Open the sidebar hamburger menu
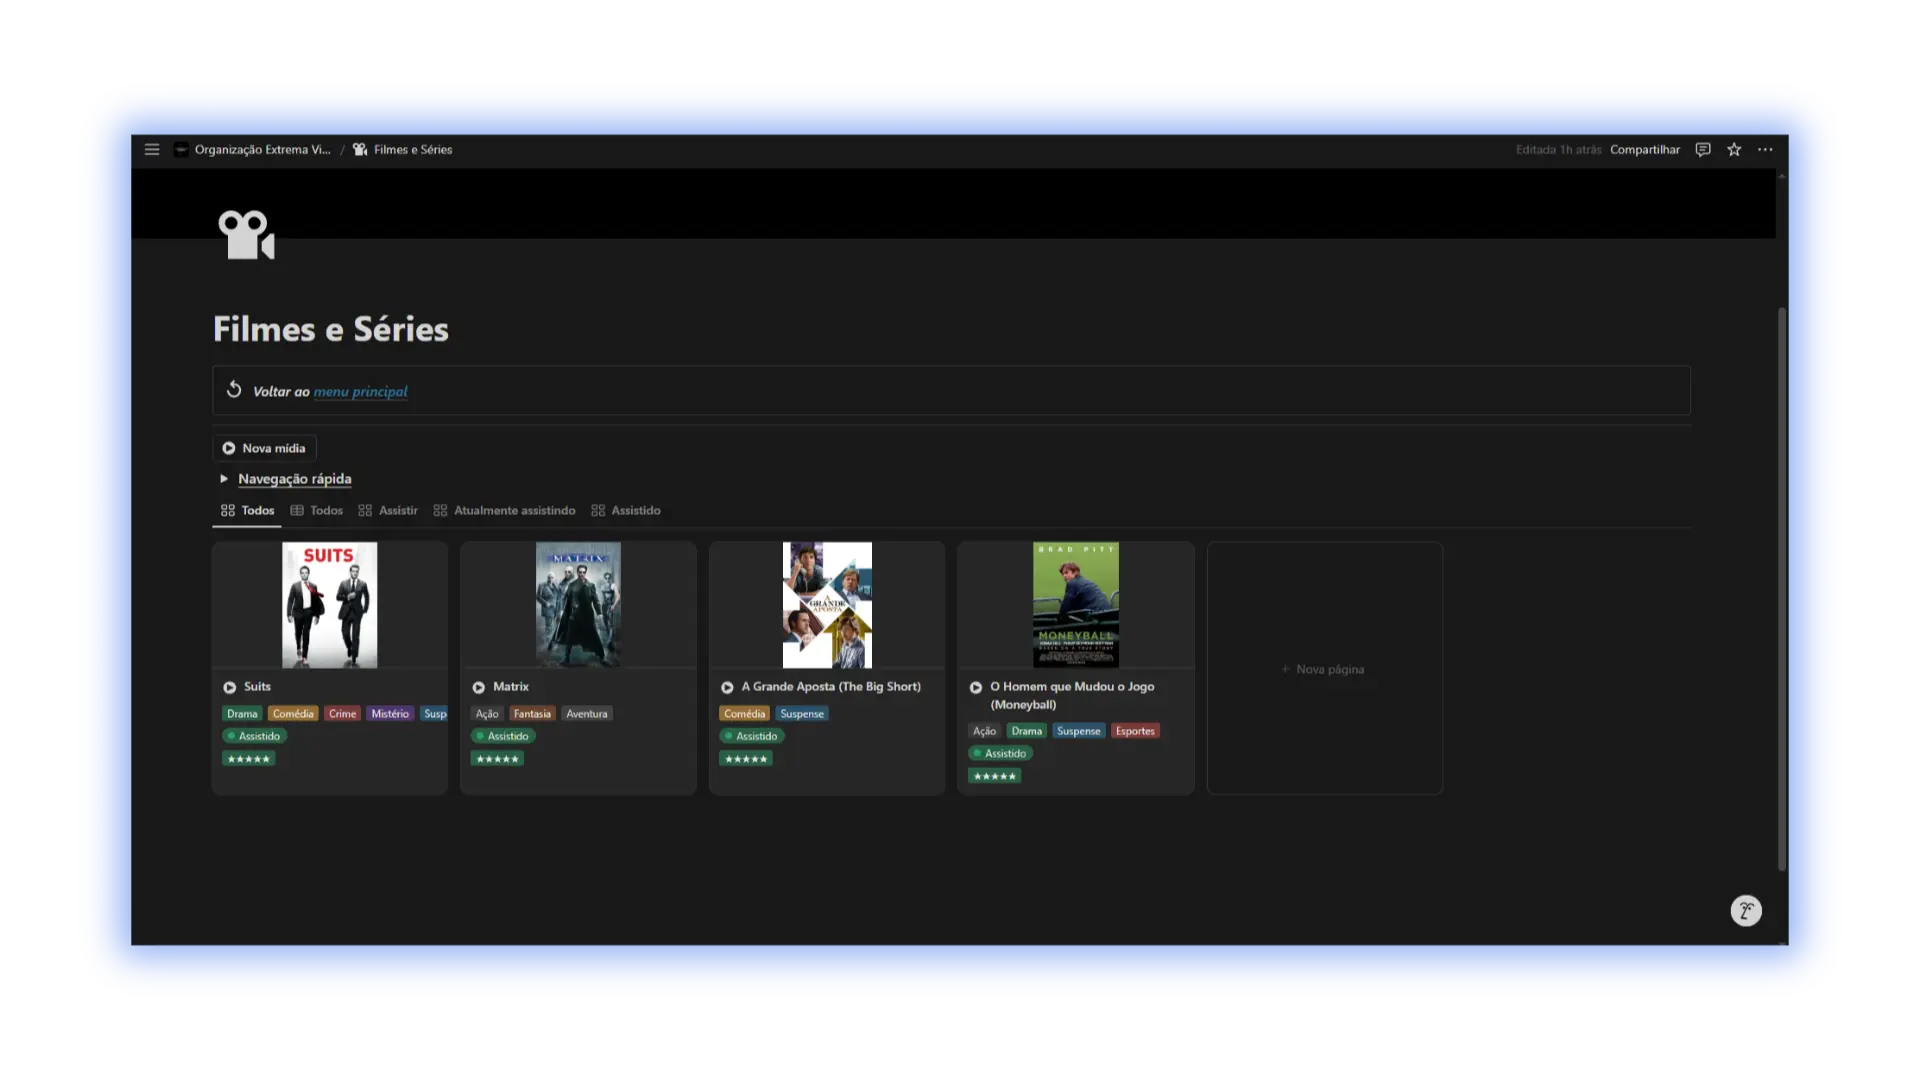The width and height of the screenshot is (1920, 1080). pos(152,149)
